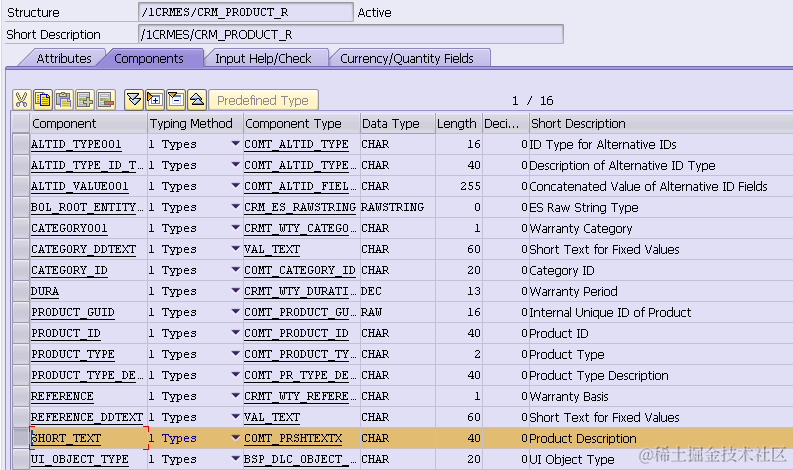The image size is (793, 470).
Task: Select the row marker for PRODUCT_ID
Action: 21,333
